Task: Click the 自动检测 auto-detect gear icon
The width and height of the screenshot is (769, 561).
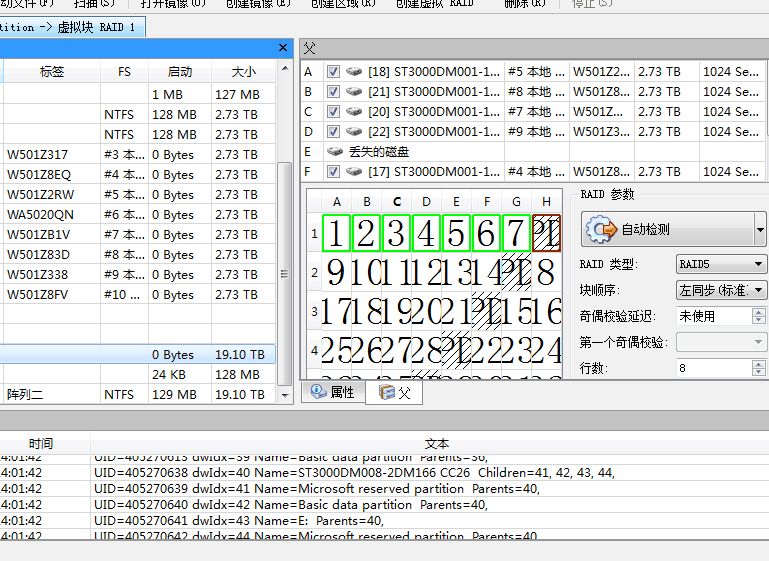Action: [x=603, y=229]
